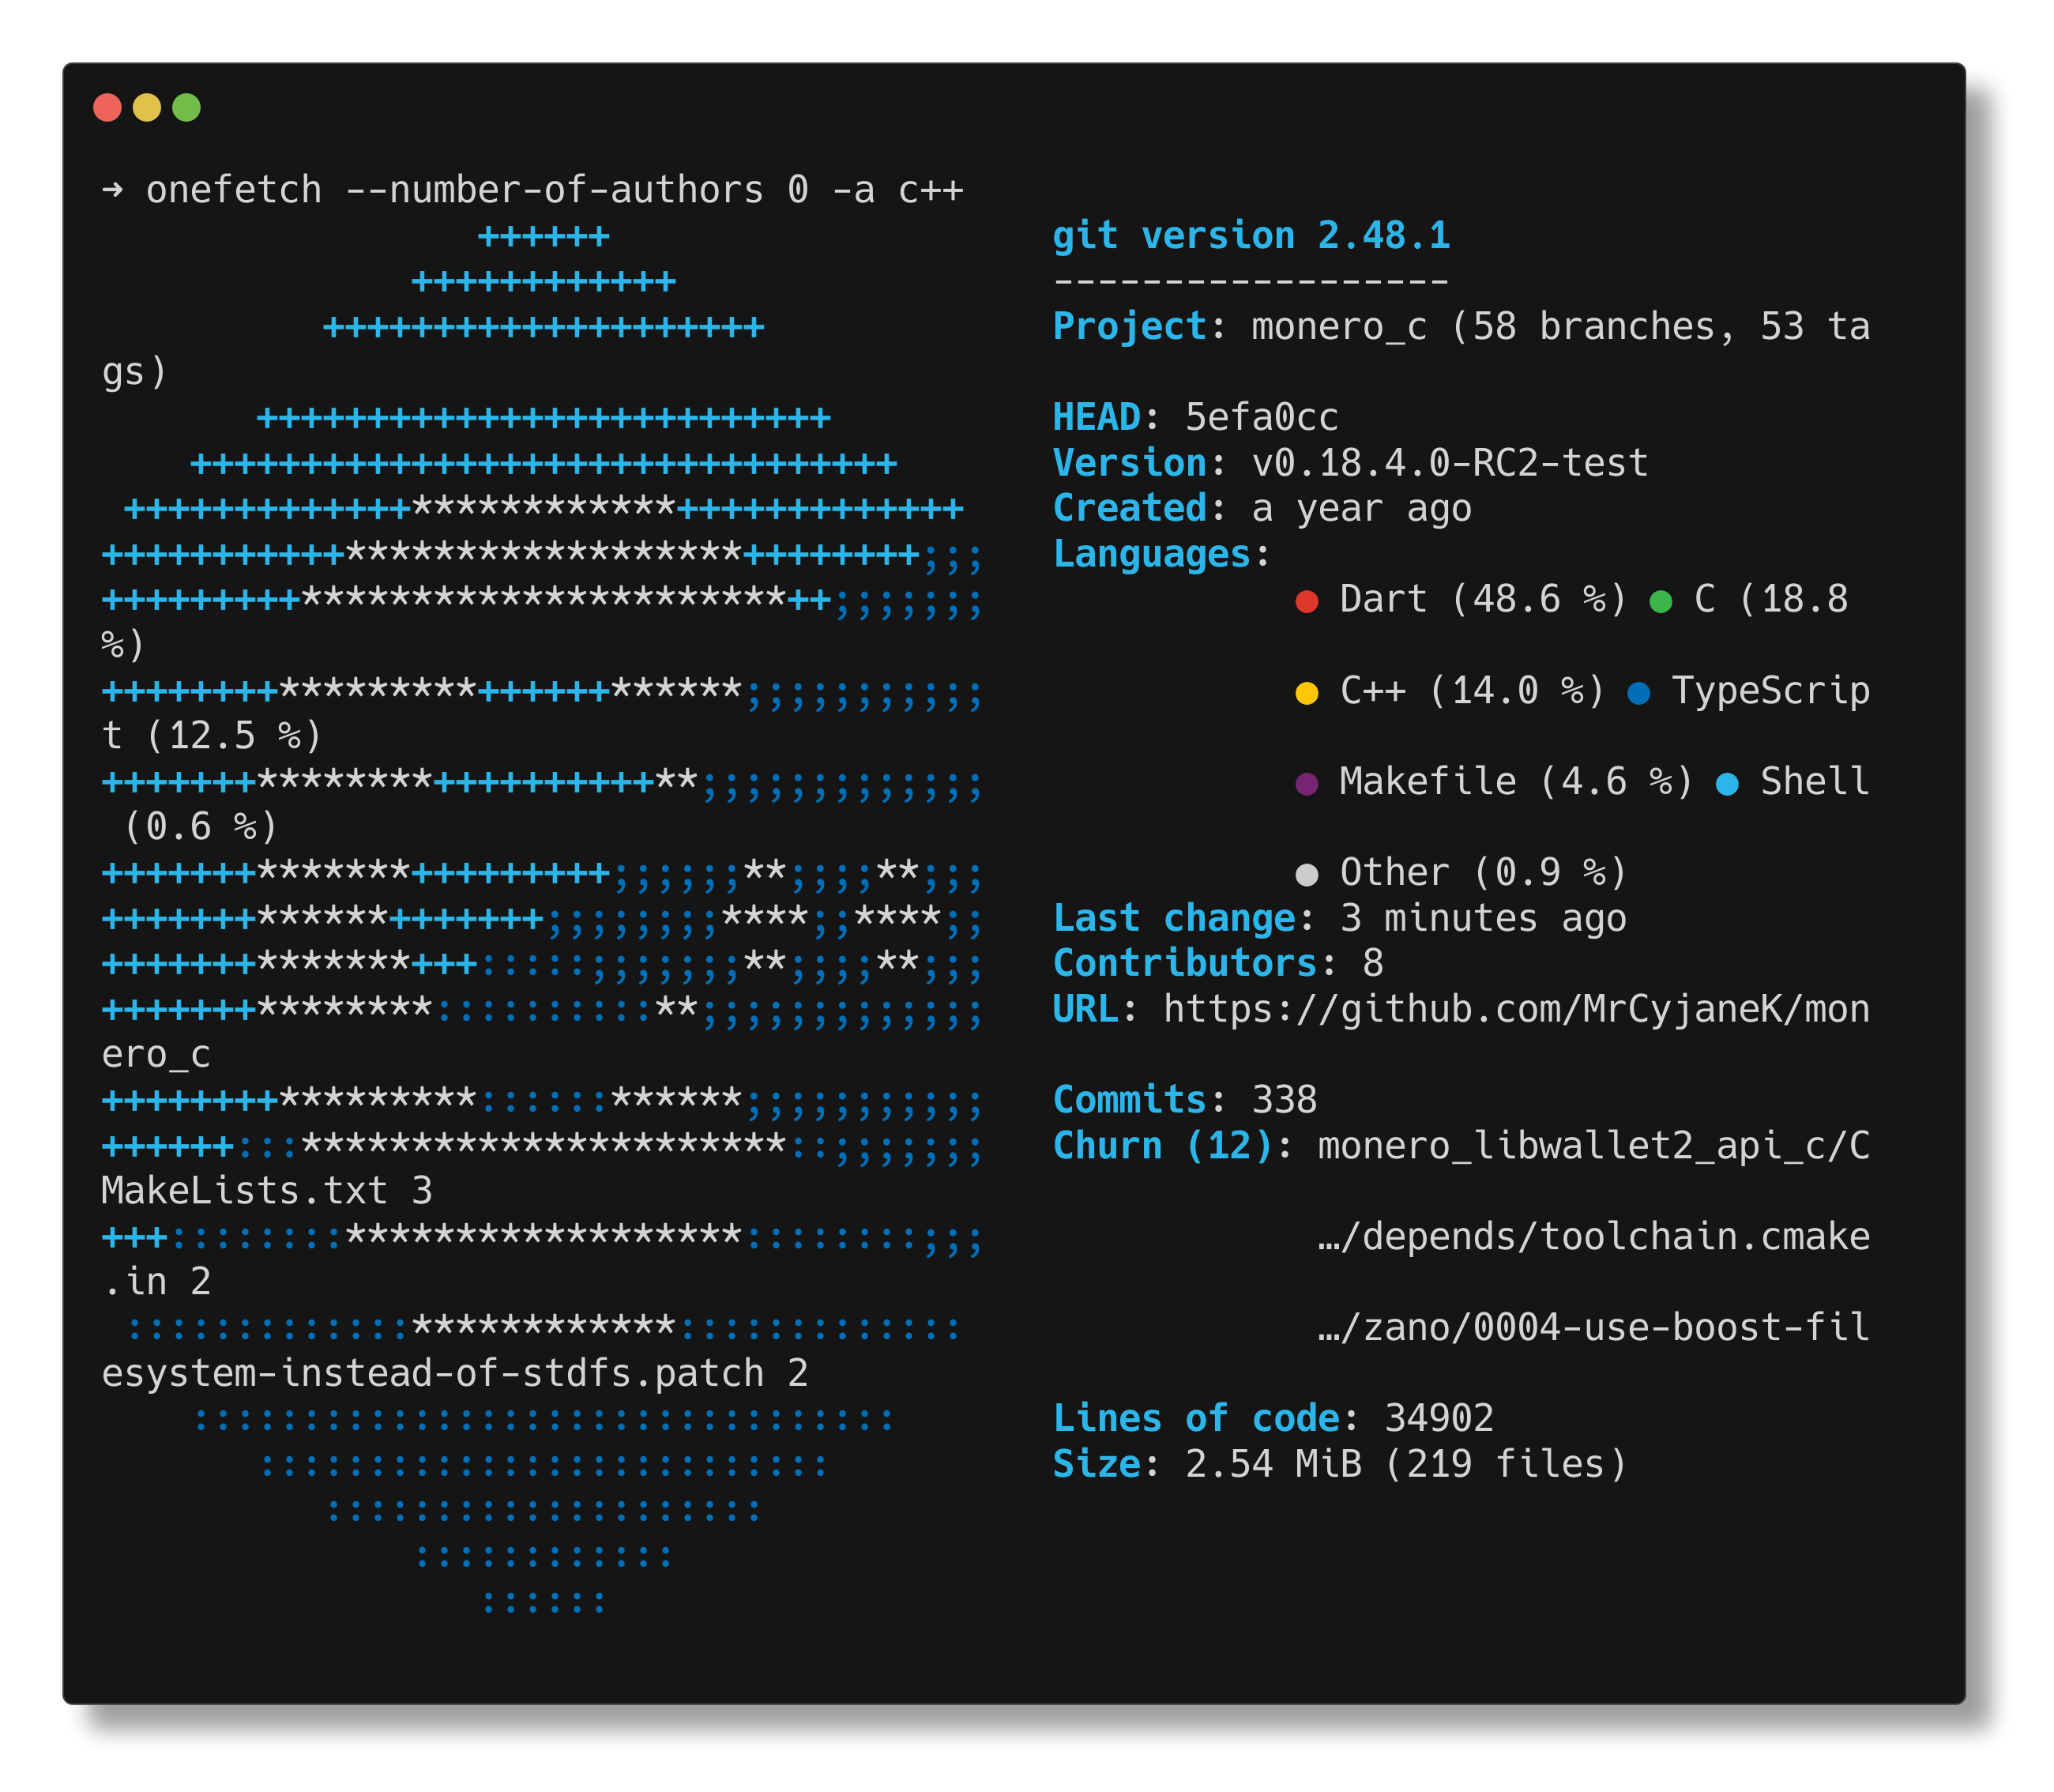
Task: Click the red Dart language color dot
Action: 1306,601
